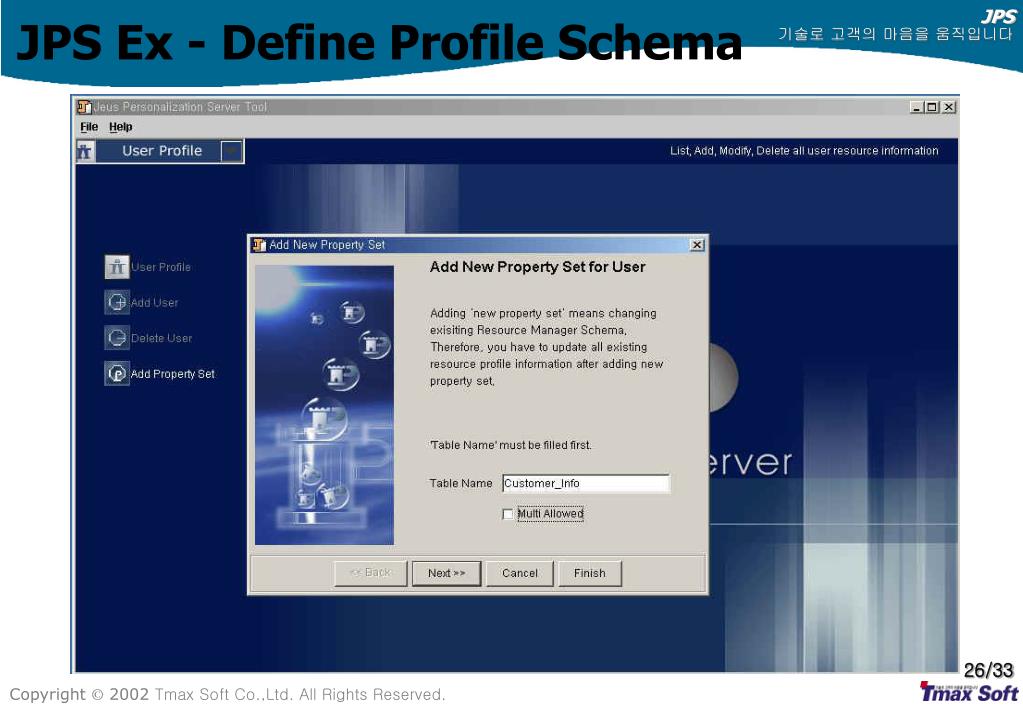The width and height of the screenshot is (1023, 708).
Task: Click the Jeus Personalization Server Tool title icon
Action: click(84, 106)
